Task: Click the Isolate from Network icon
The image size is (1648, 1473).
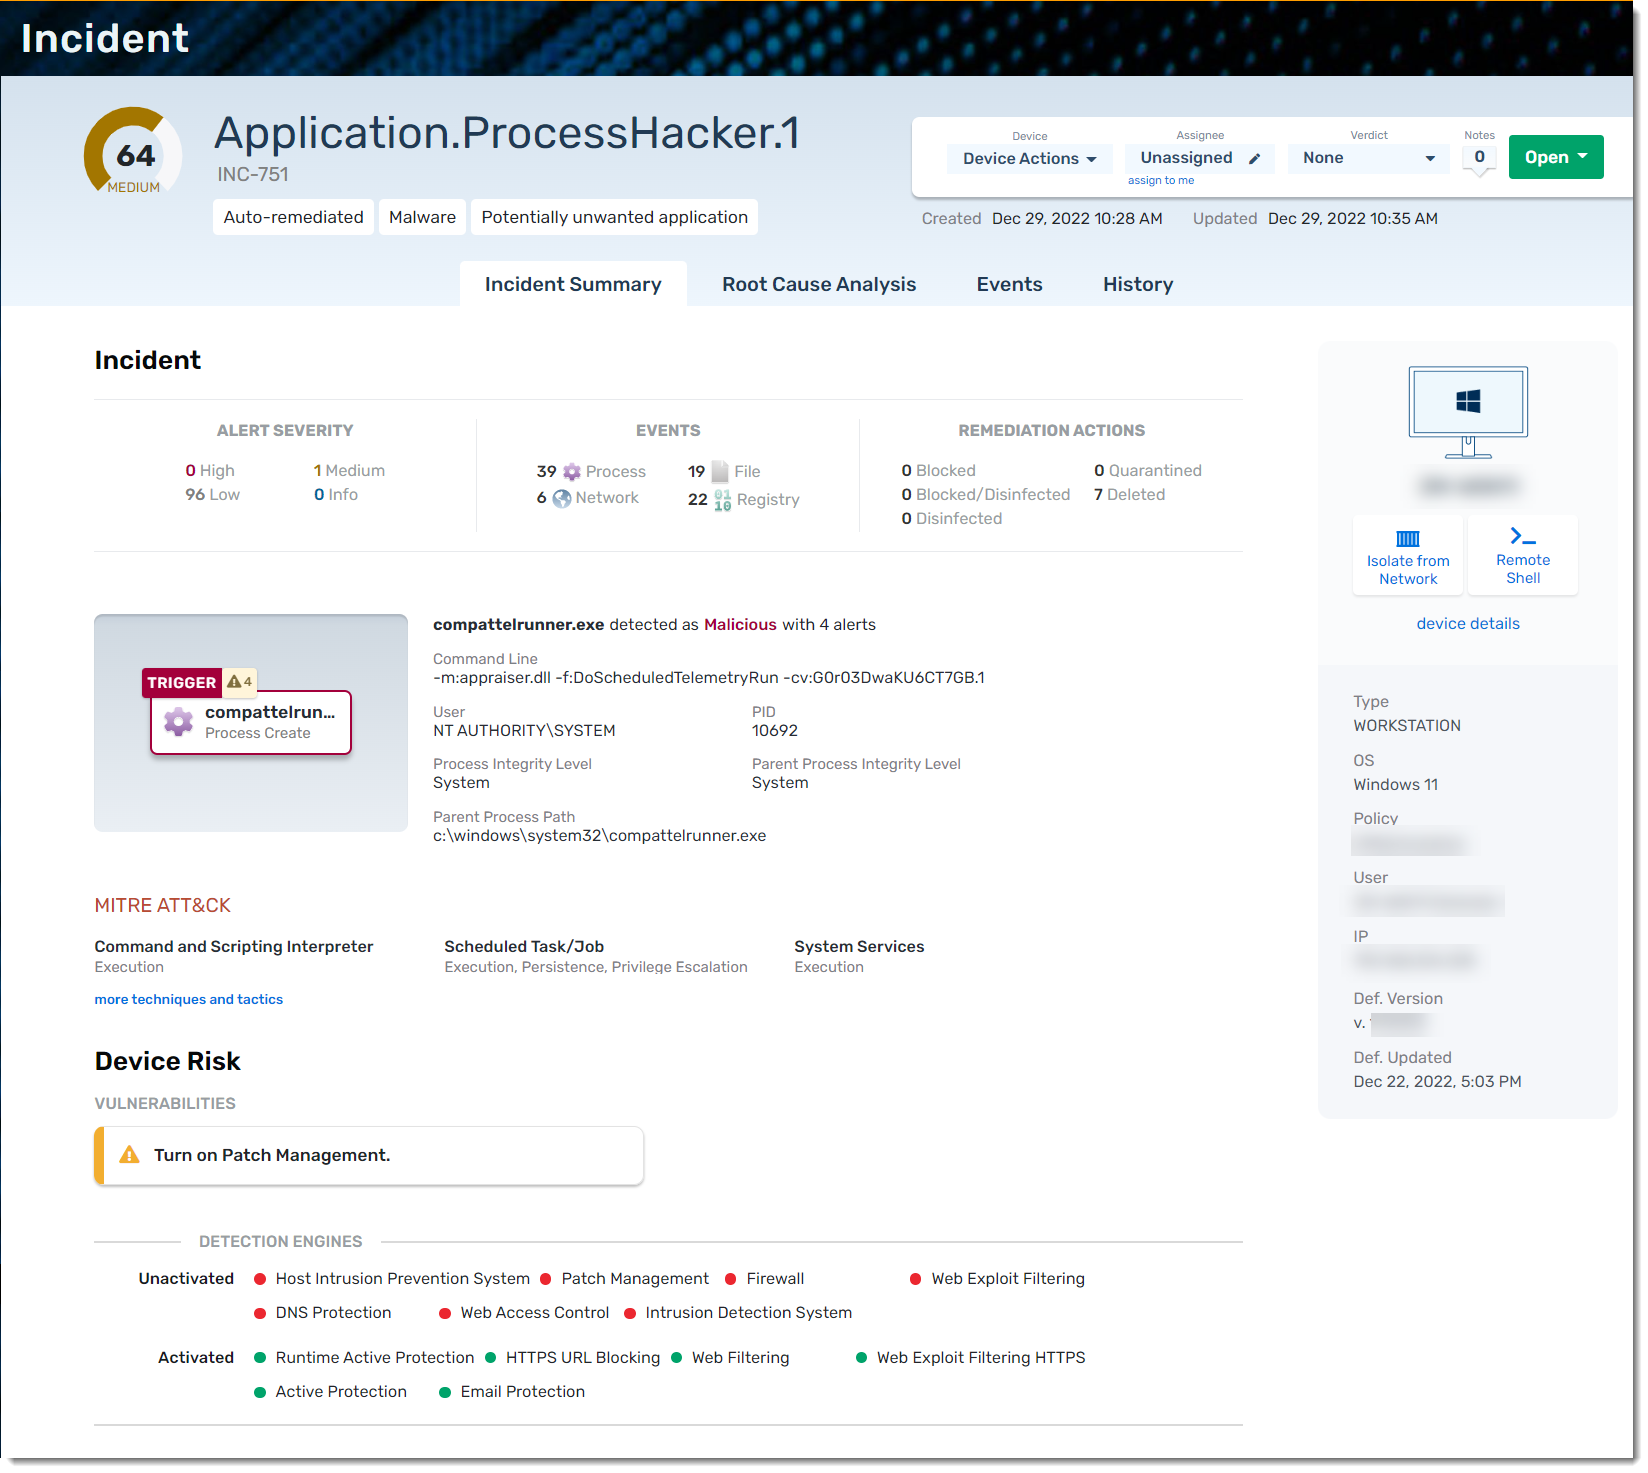Action: pos(1407,538)
